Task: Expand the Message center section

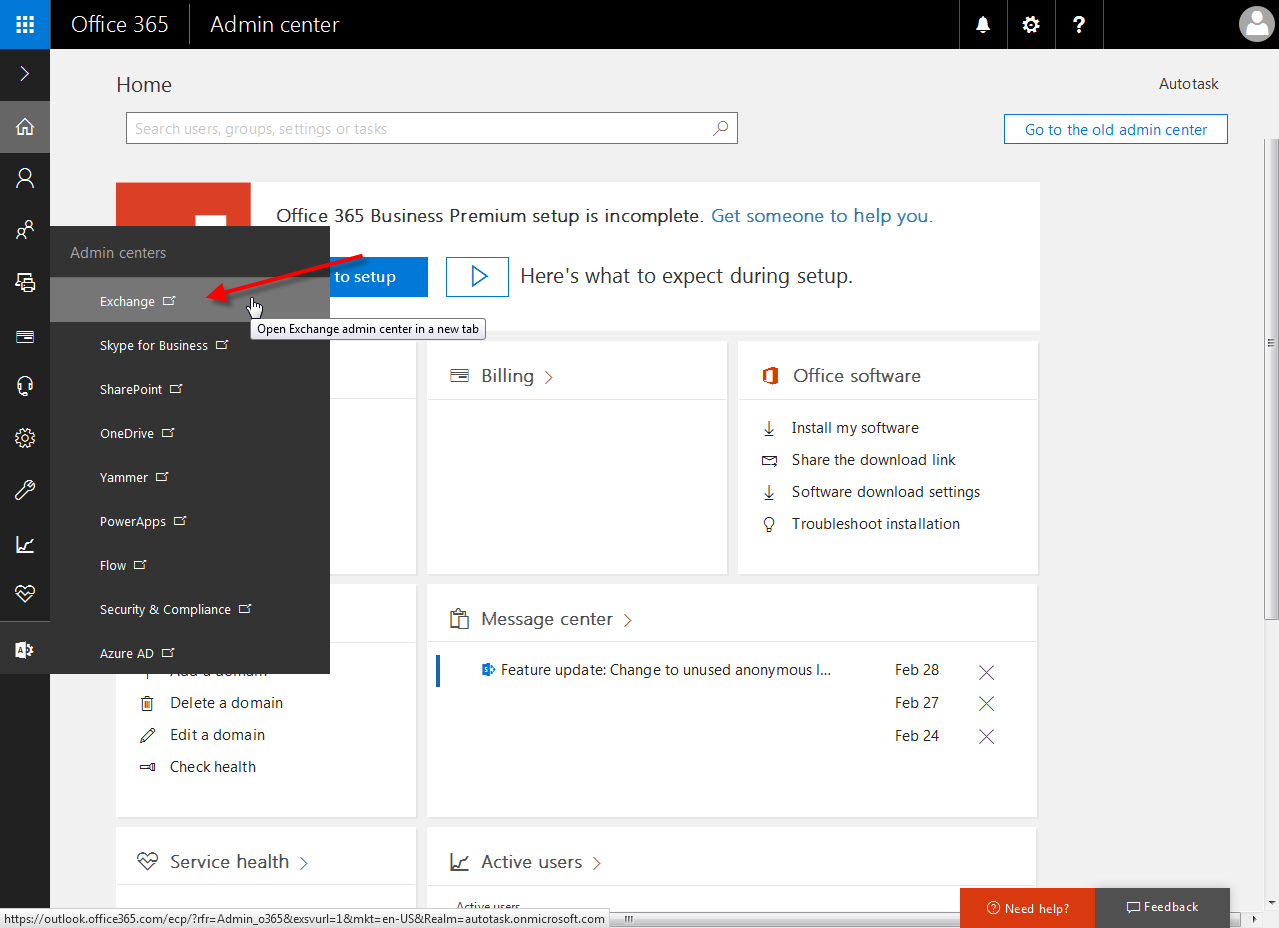Action: tap(628, 619)
